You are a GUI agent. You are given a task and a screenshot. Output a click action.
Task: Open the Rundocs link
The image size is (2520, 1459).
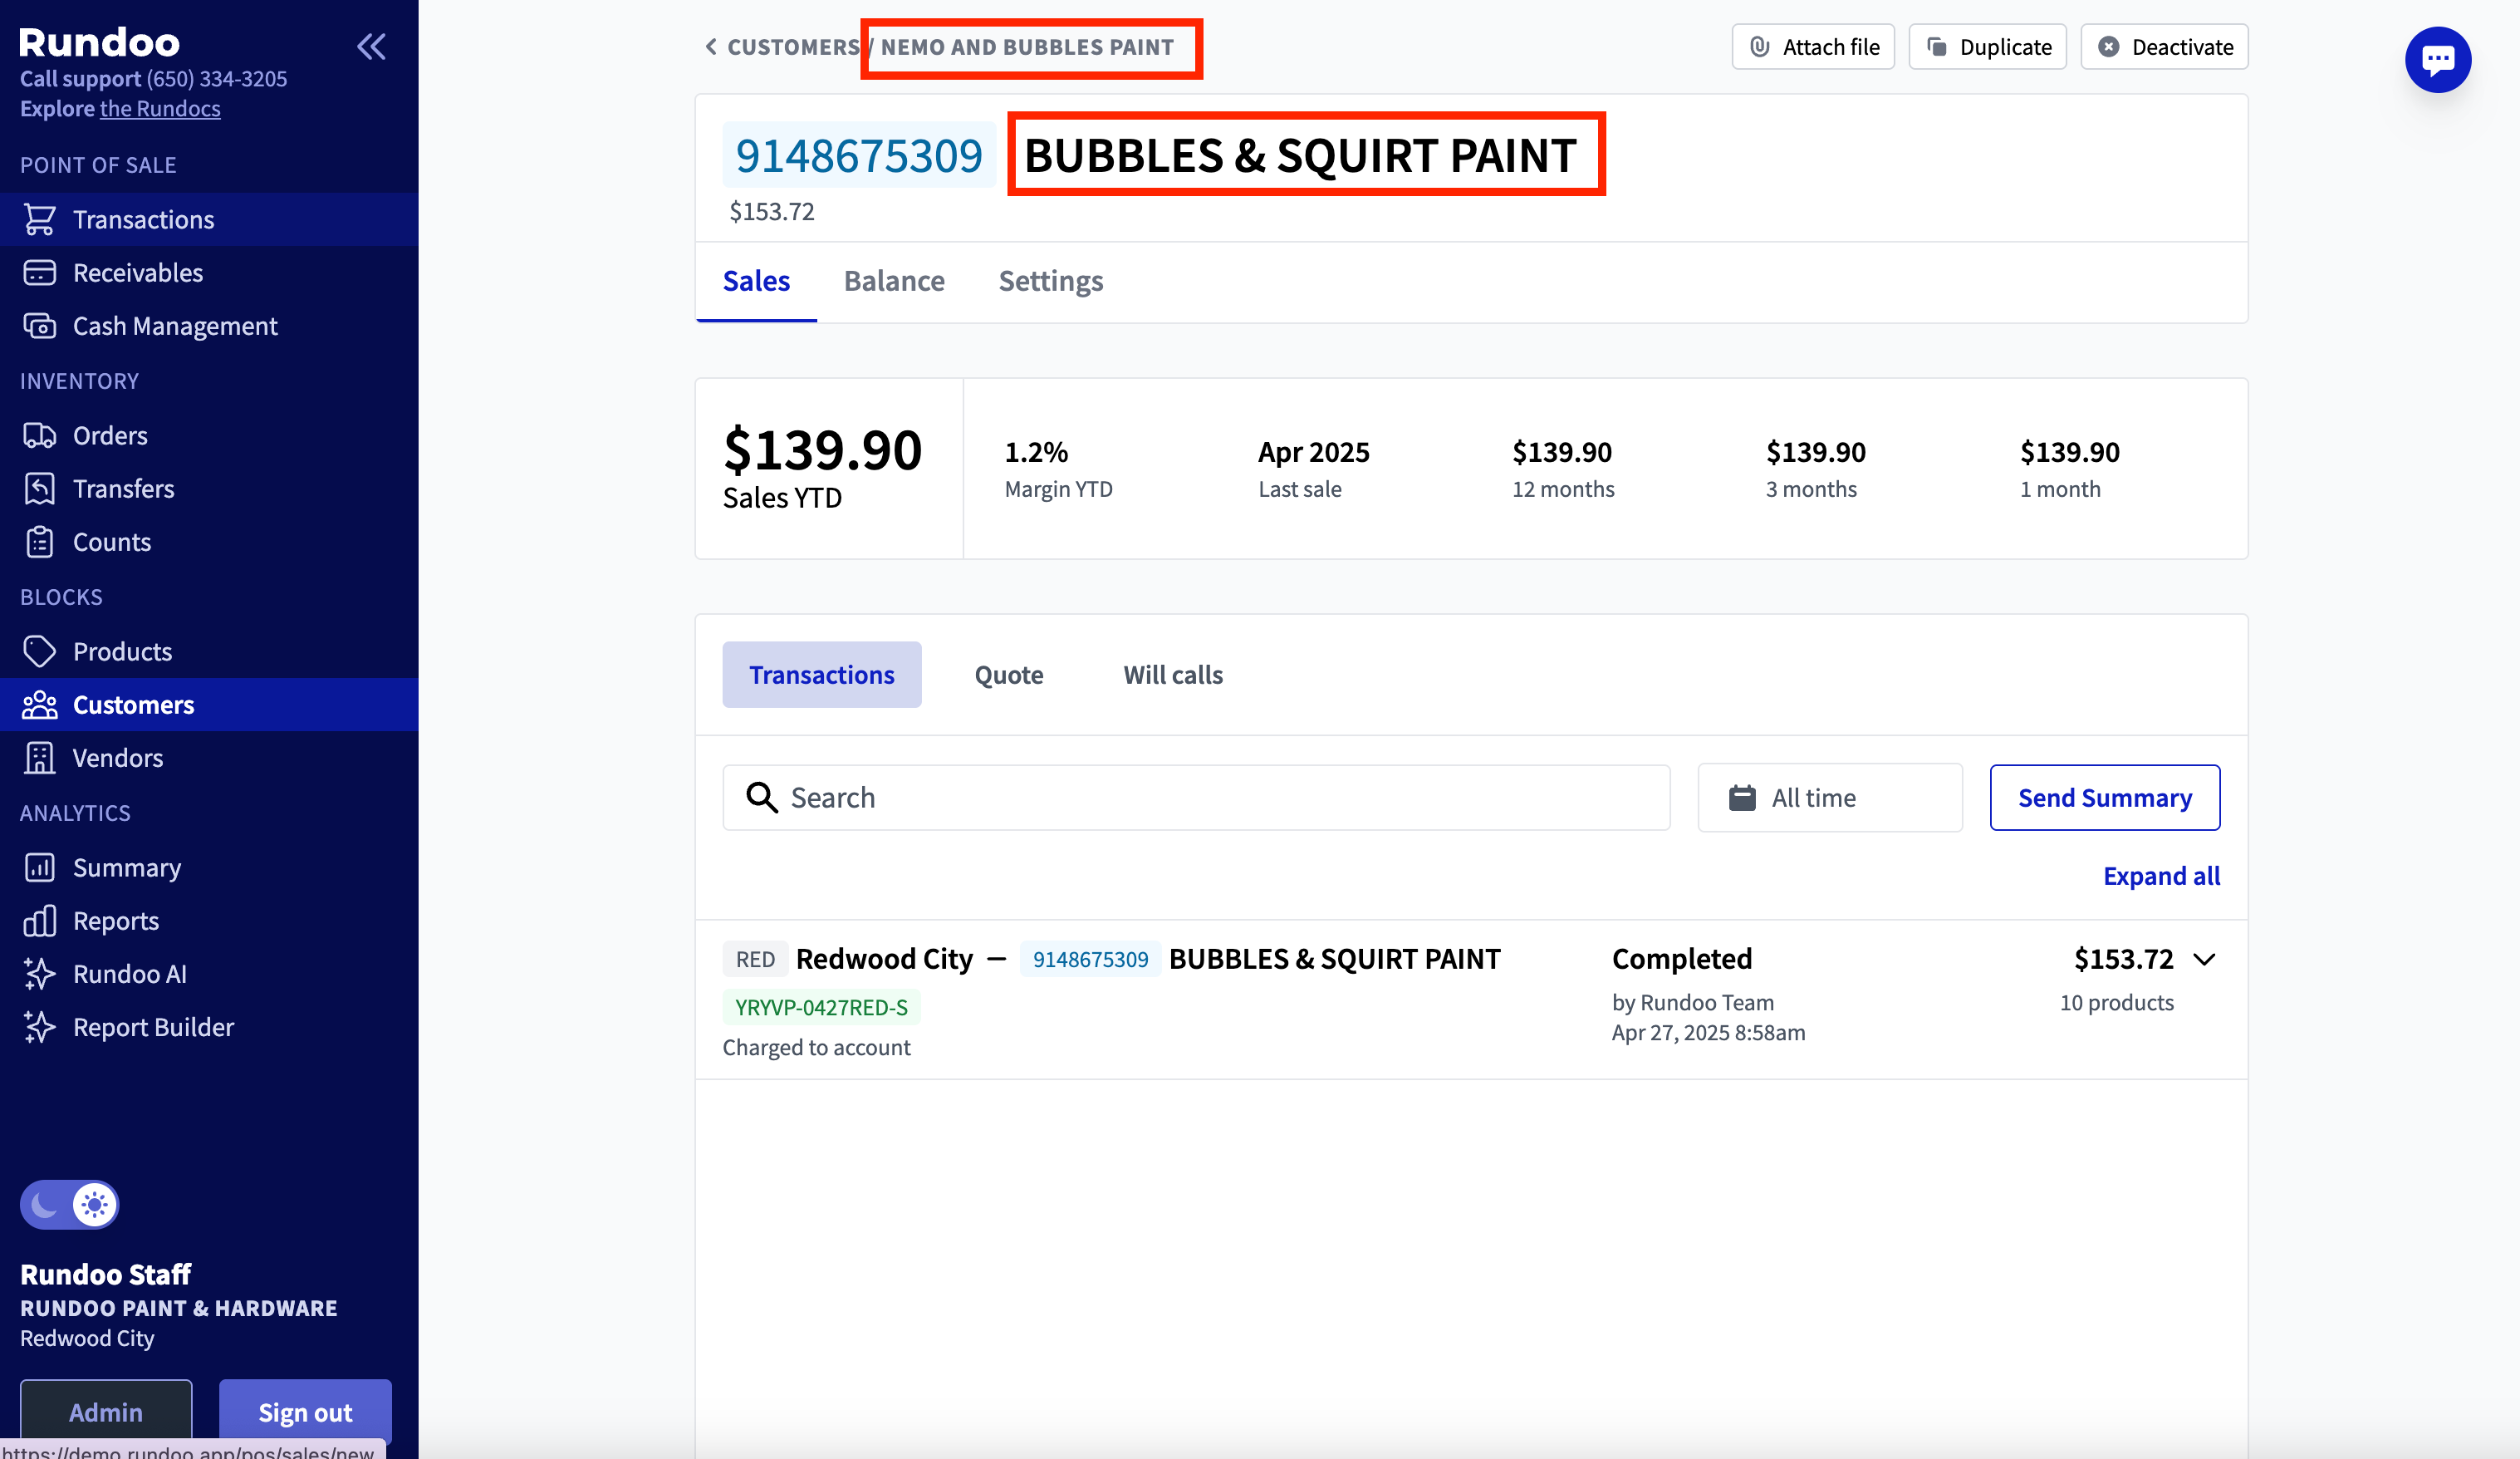tap(160, 108)
